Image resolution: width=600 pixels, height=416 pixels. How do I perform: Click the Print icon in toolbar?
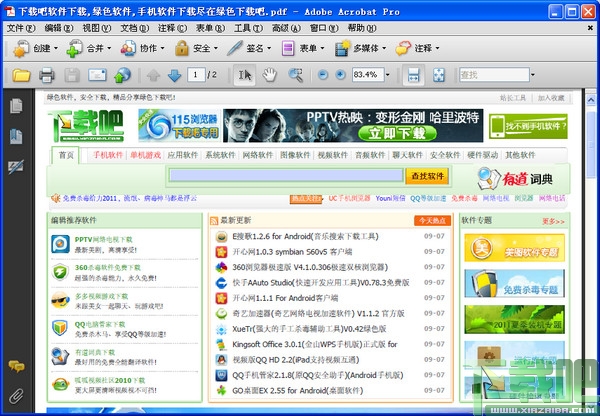47,75
